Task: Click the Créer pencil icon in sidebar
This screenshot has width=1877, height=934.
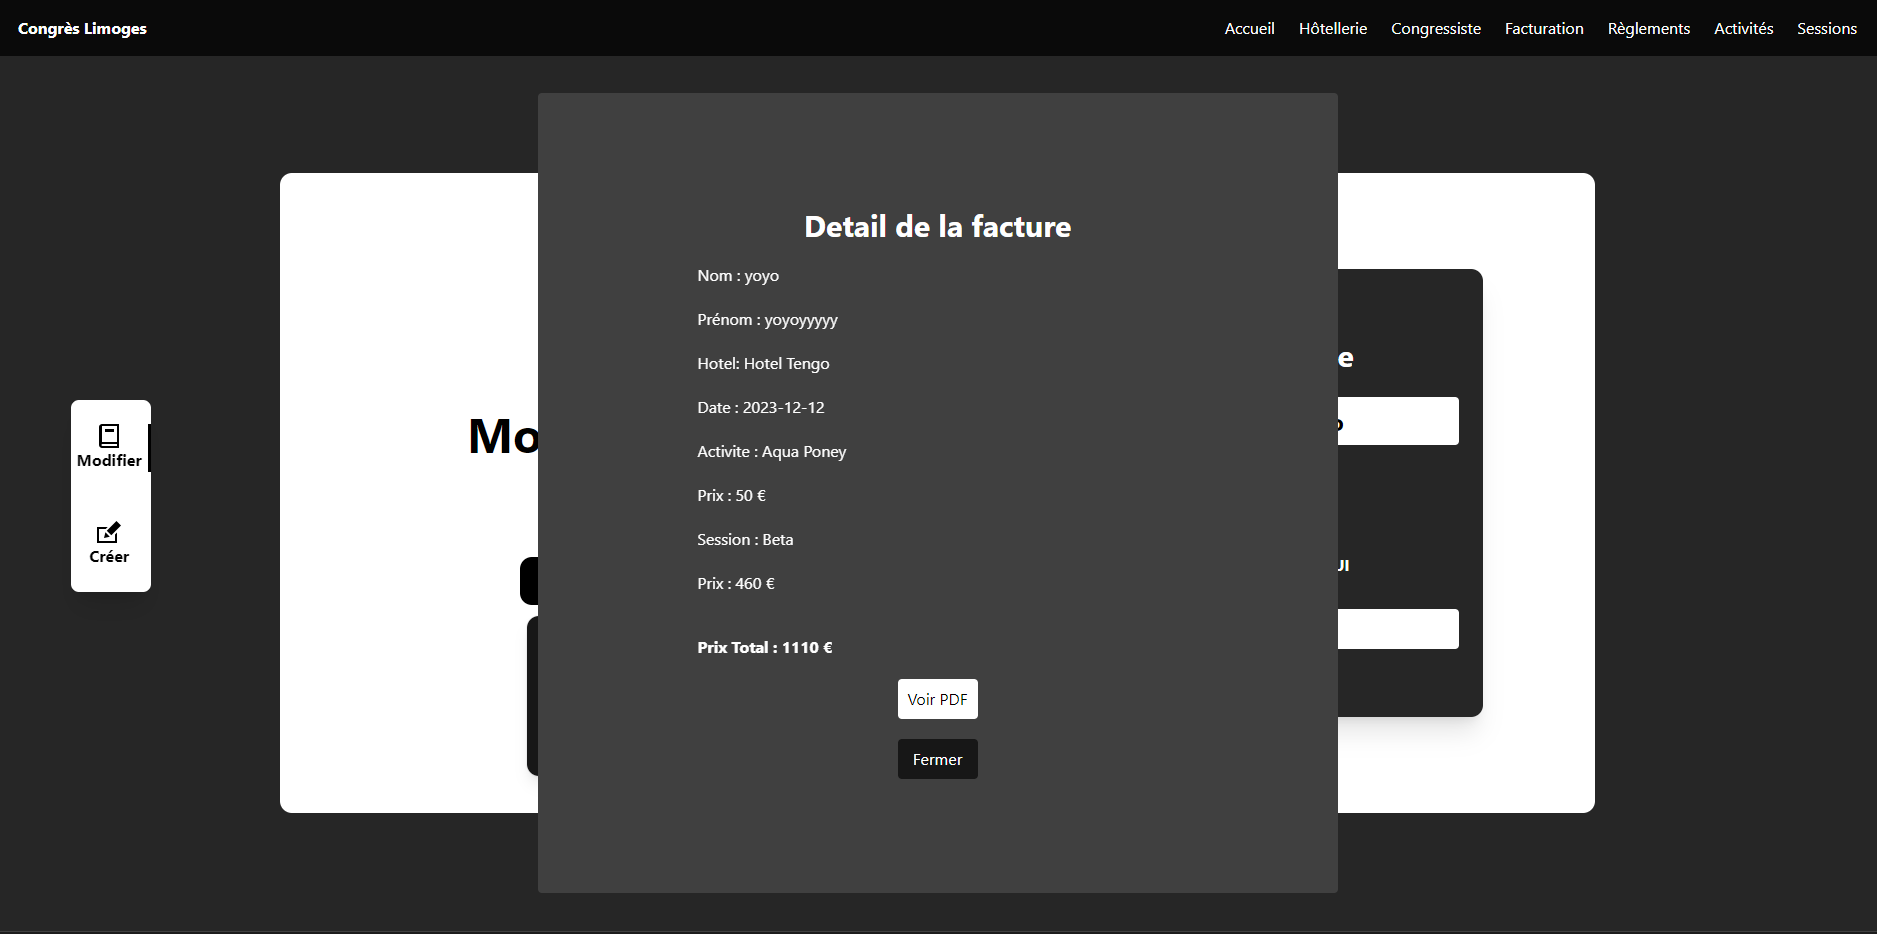Action: [x=109, y=532]
